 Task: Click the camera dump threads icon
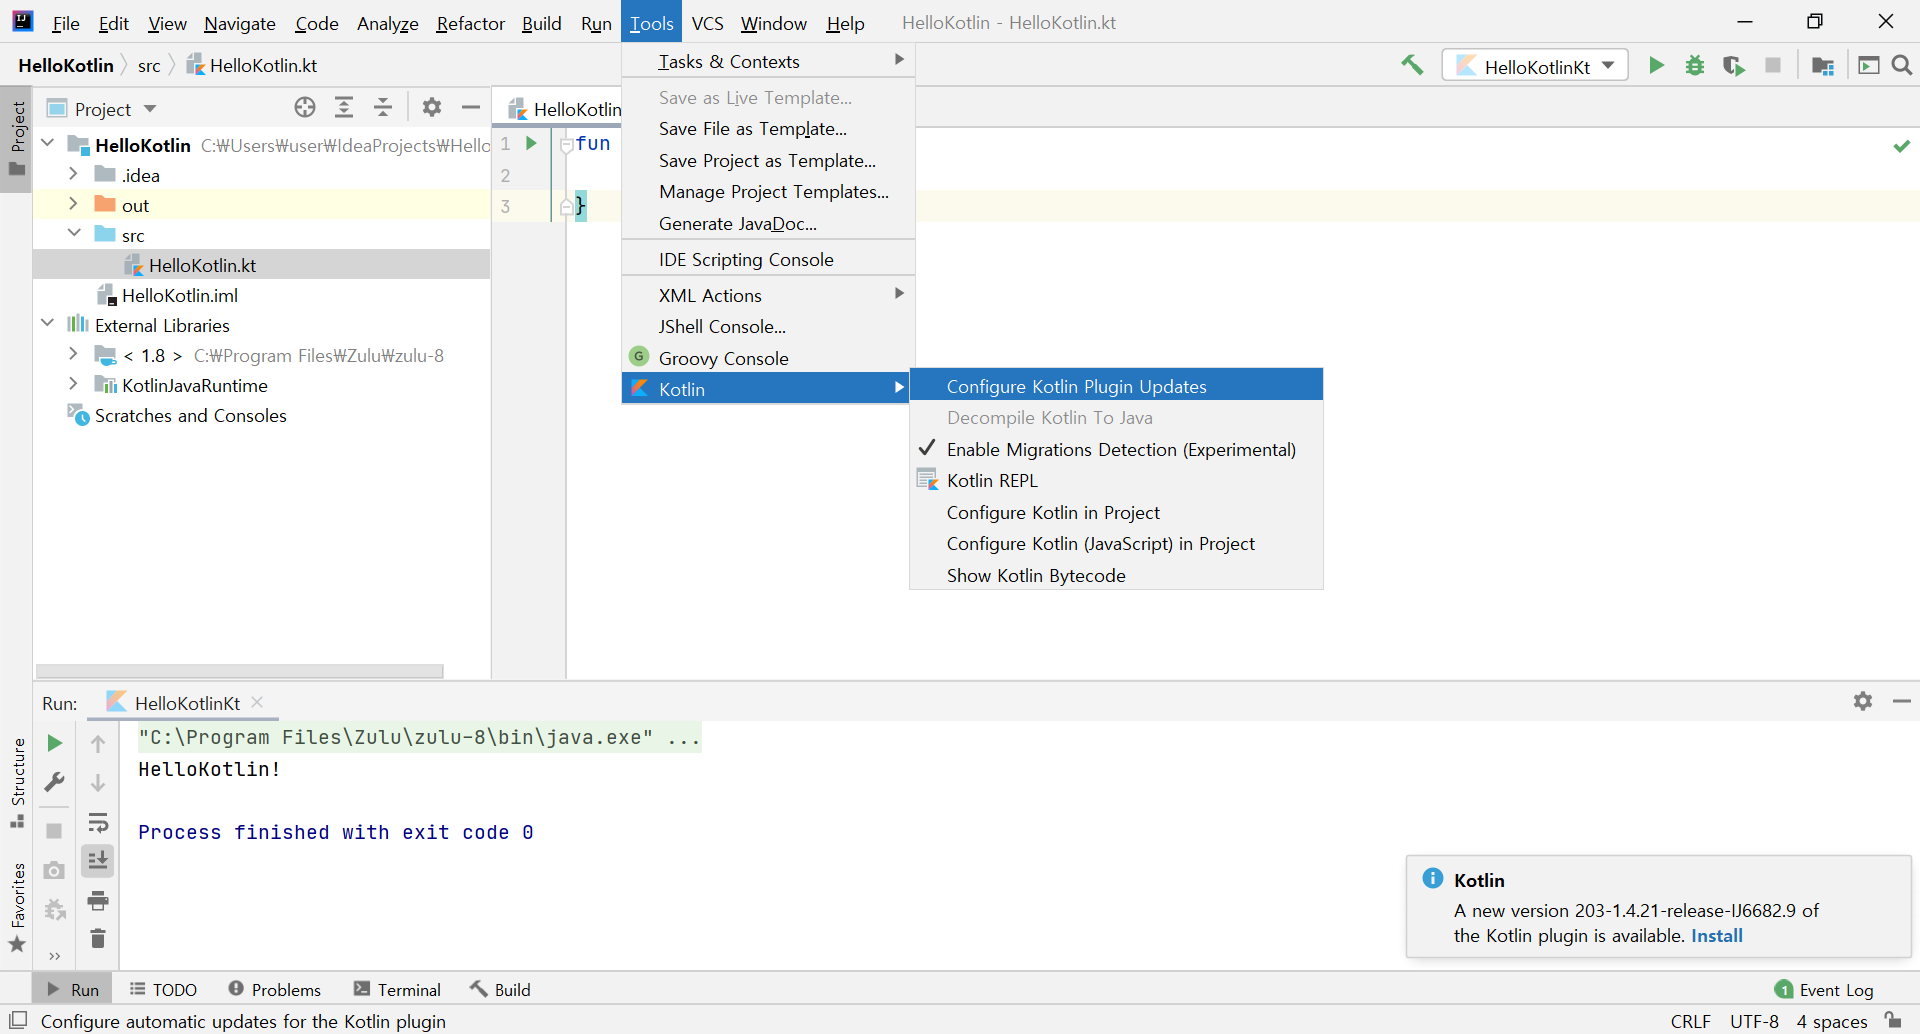pos(55,870)
